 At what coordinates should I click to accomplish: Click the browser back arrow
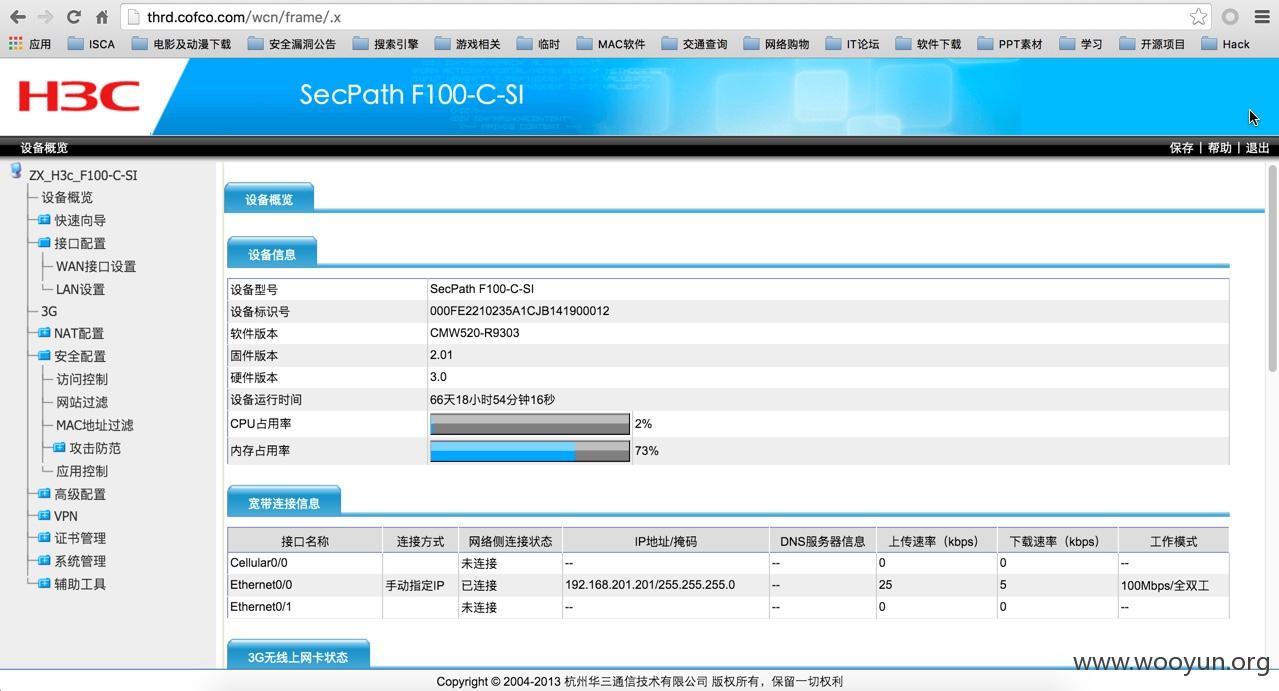click(x=17, y=17)
